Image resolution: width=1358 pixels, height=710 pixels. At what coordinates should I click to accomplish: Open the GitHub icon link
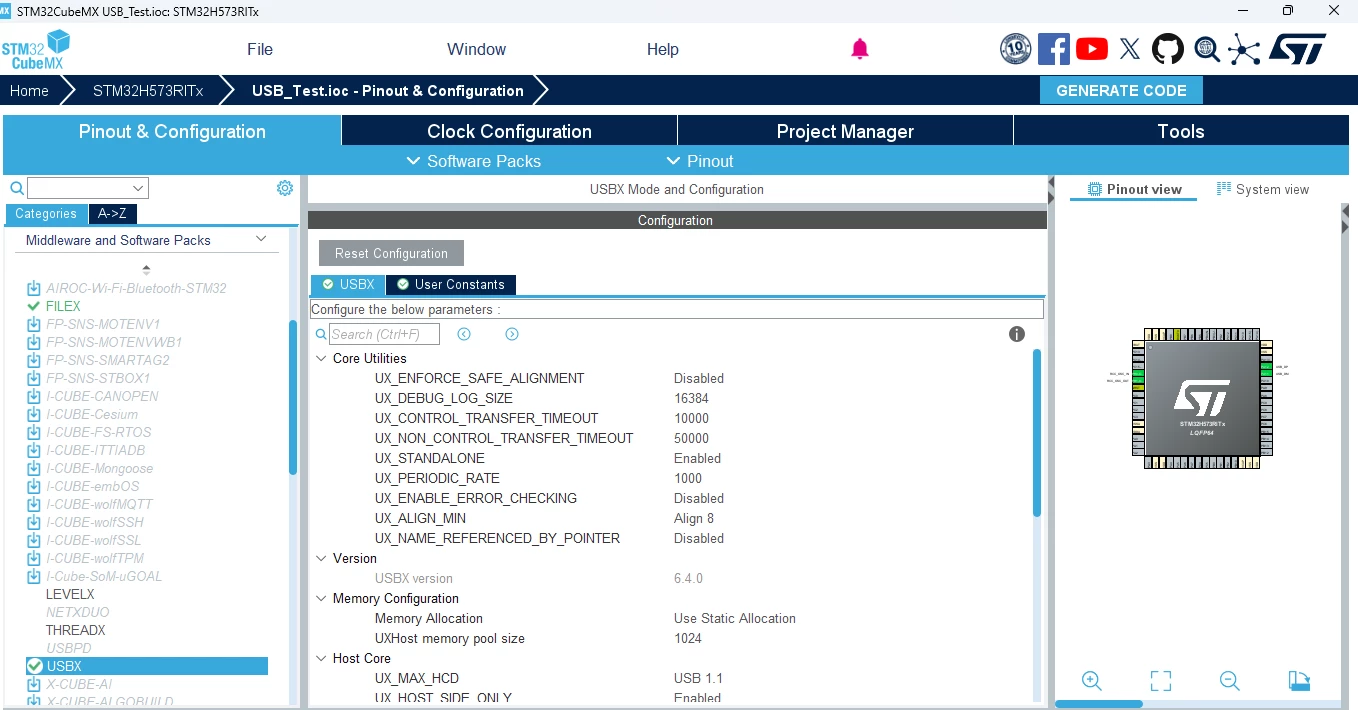coord(1168,49)
